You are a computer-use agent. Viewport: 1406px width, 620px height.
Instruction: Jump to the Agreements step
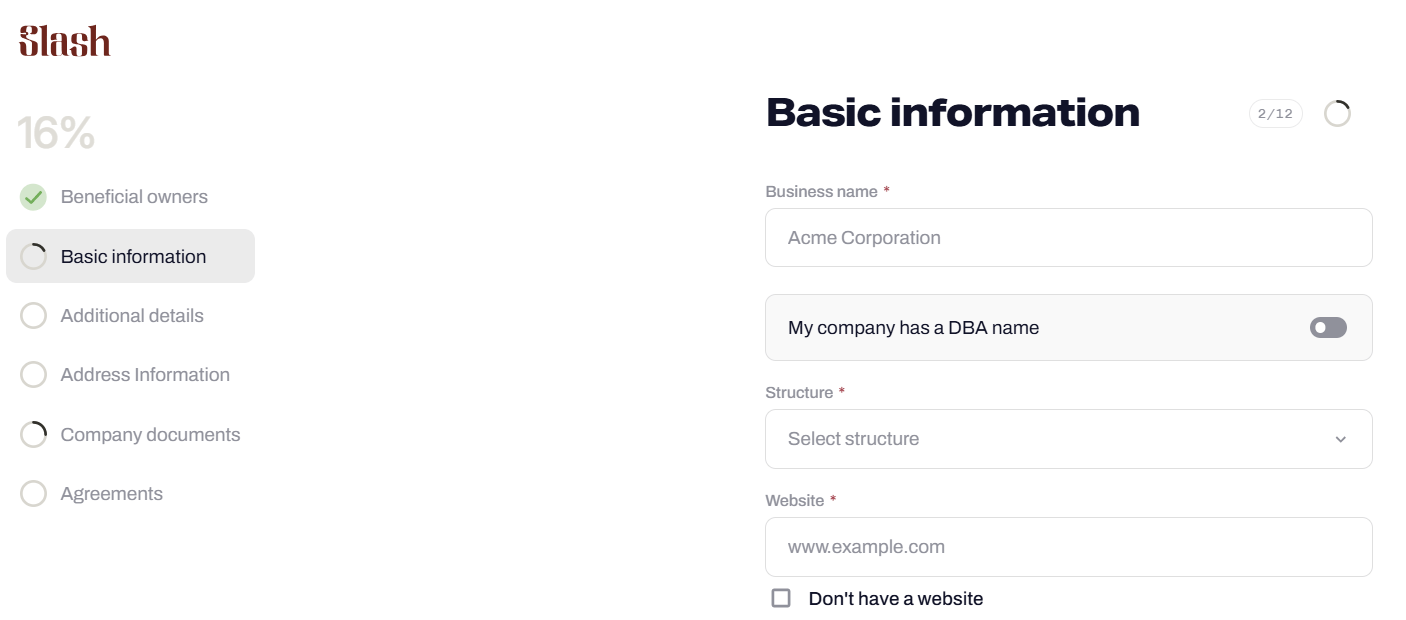[x=112, y=494]
